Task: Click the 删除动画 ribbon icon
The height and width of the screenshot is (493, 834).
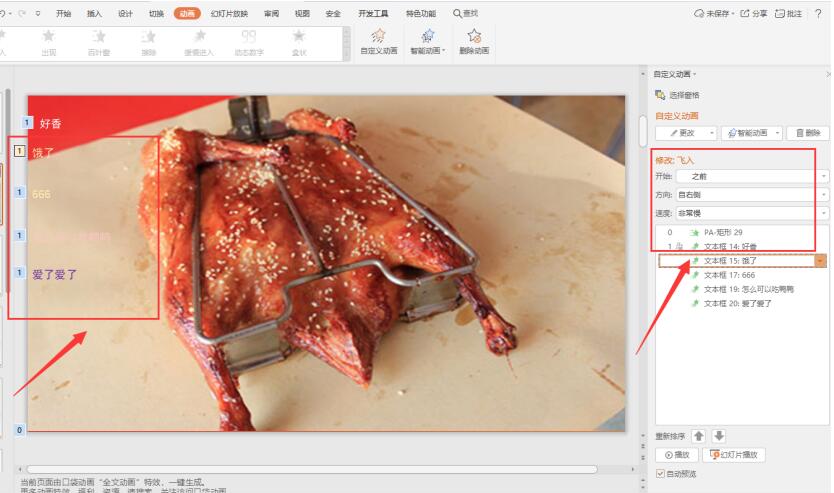Action: [473, 36]
